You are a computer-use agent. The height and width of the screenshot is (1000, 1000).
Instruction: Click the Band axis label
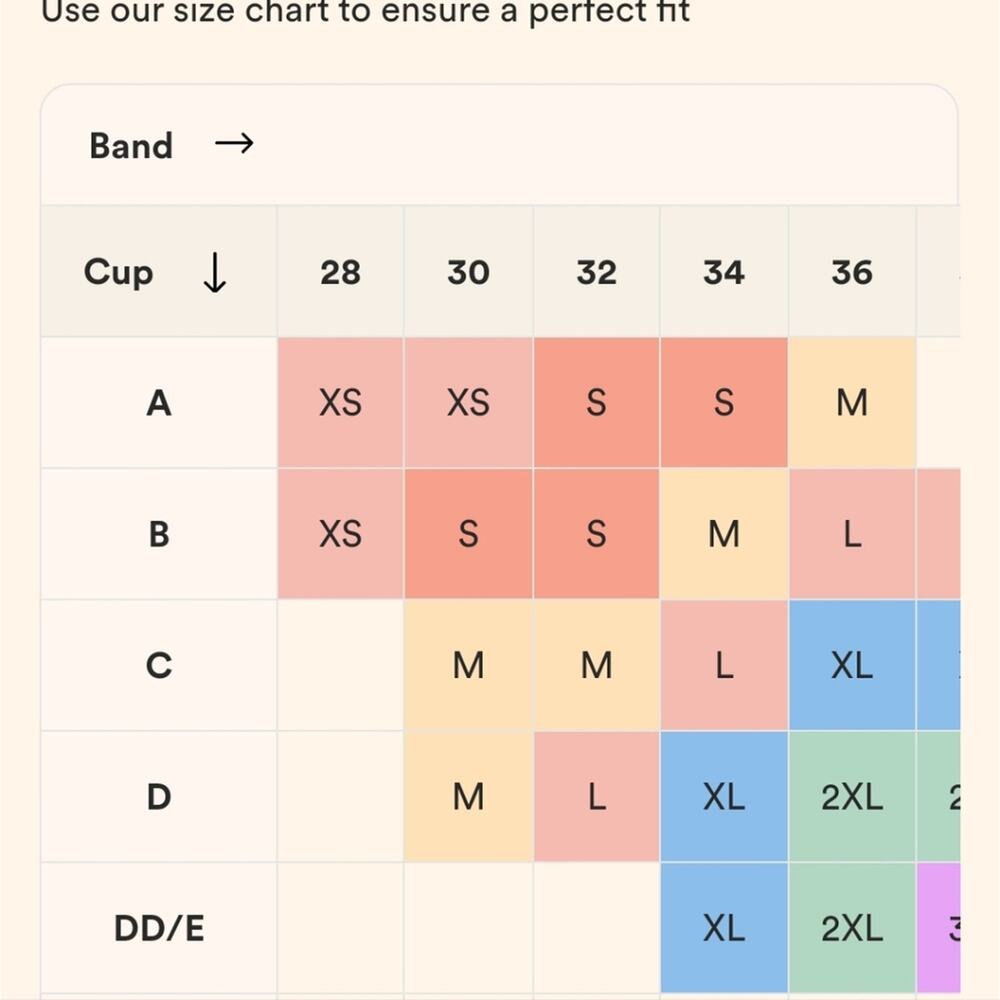[131, 146]
